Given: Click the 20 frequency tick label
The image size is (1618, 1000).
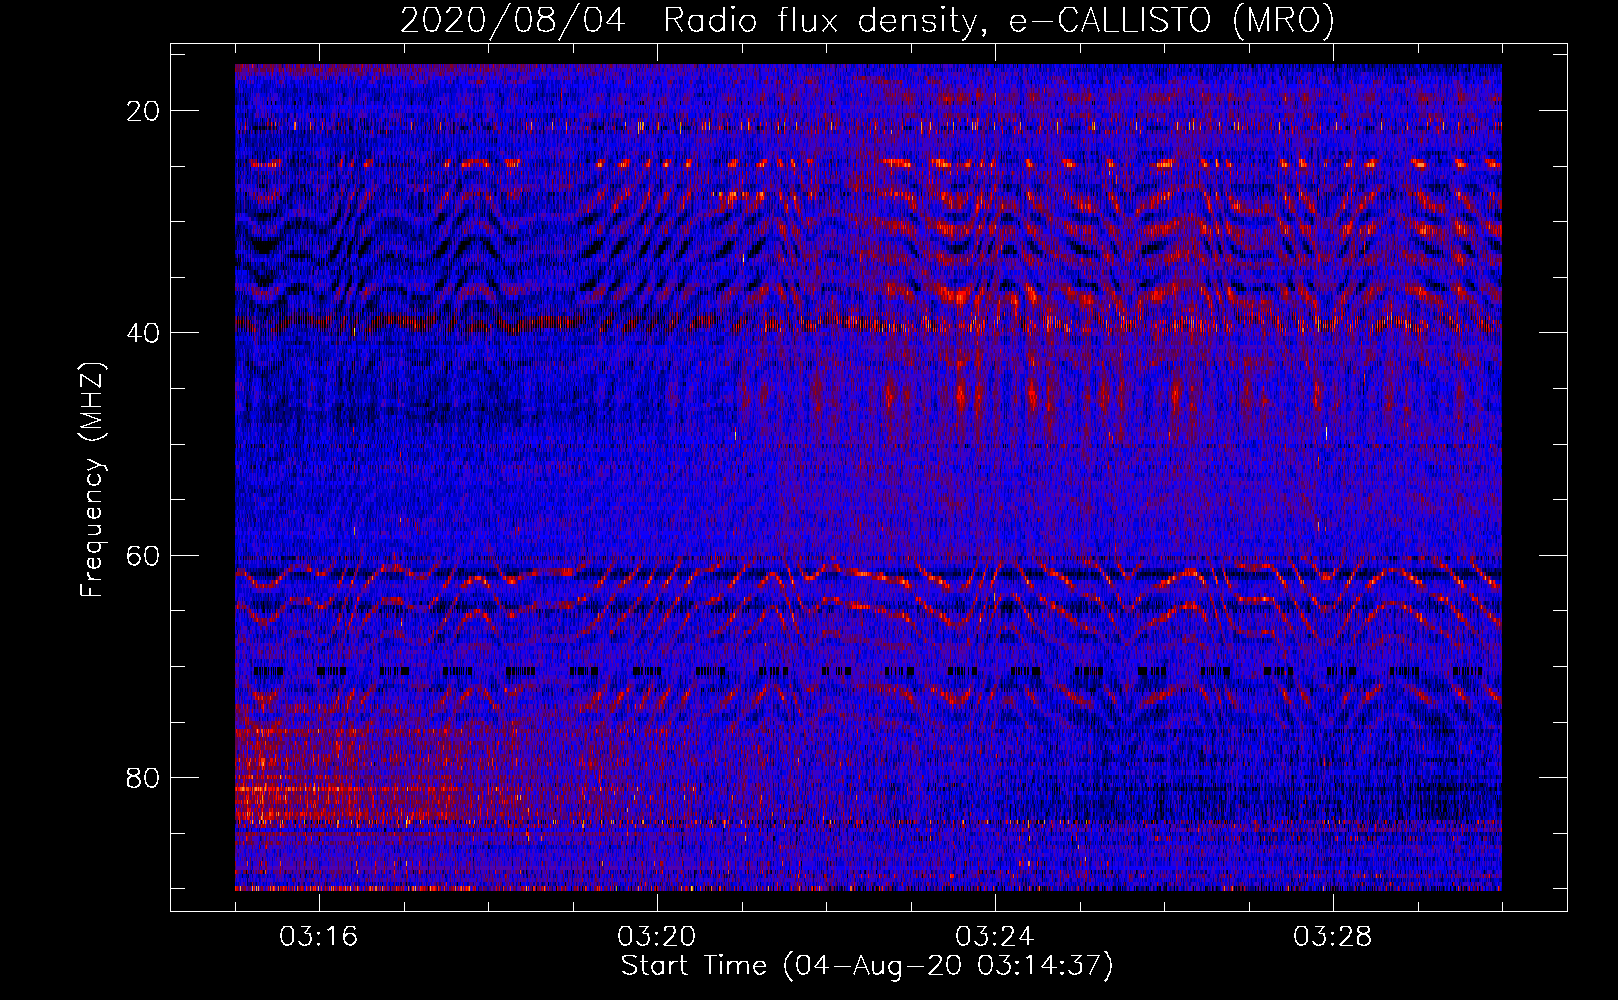Looking at the screenshot, I should point(144,111).
